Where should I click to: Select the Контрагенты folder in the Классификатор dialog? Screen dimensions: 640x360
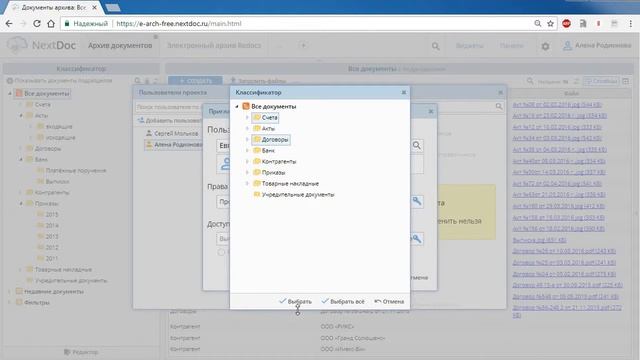pos(275,162)
